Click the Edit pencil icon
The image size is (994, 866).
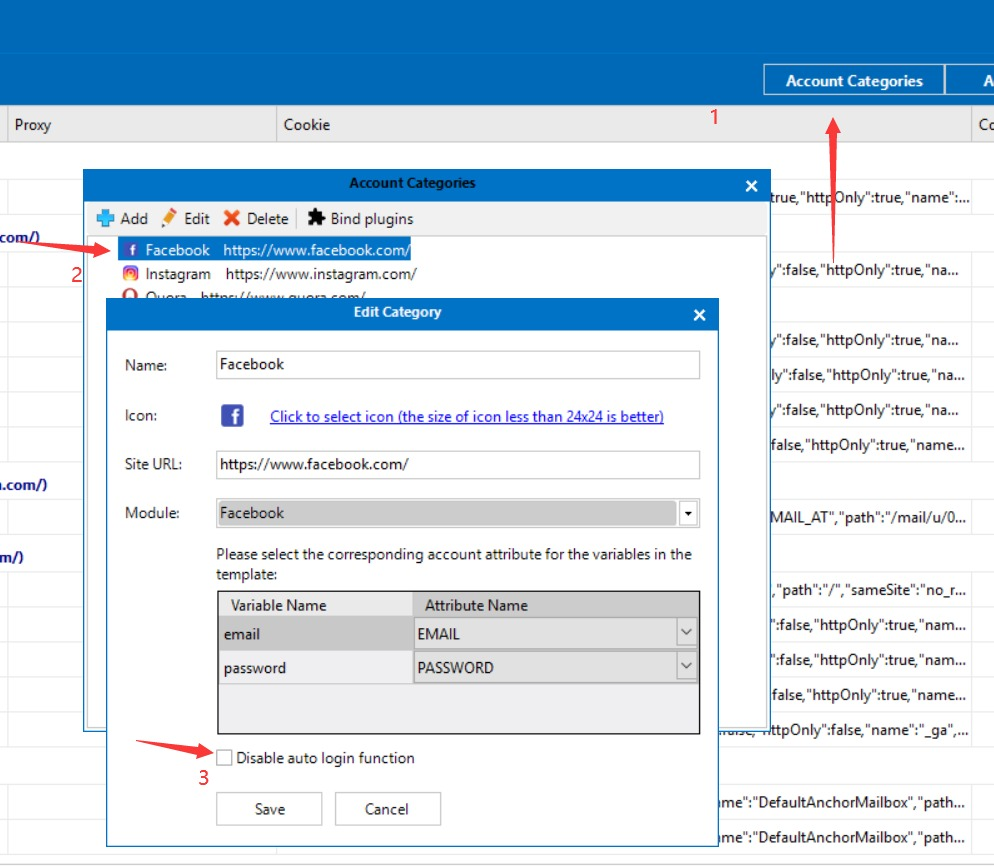point(170,218)
